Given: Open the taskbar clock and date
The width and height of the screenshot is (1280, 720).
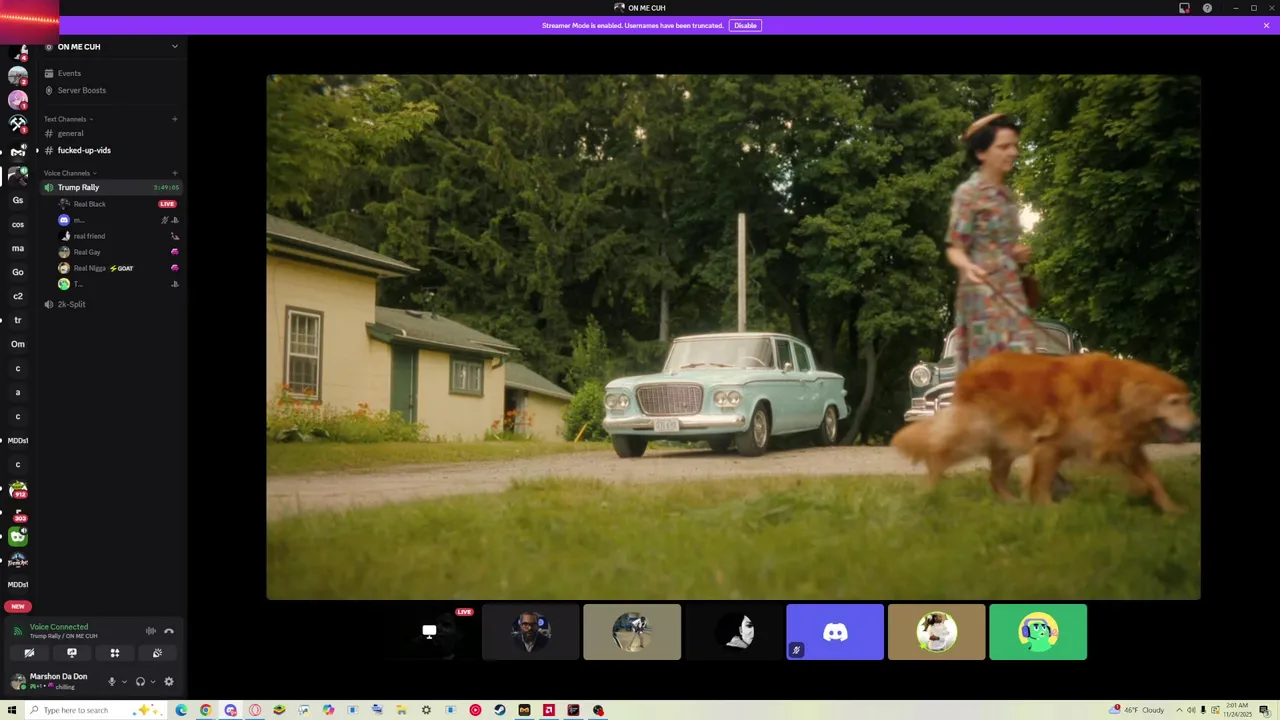Looking at the screenshot, I should 1238,710.
